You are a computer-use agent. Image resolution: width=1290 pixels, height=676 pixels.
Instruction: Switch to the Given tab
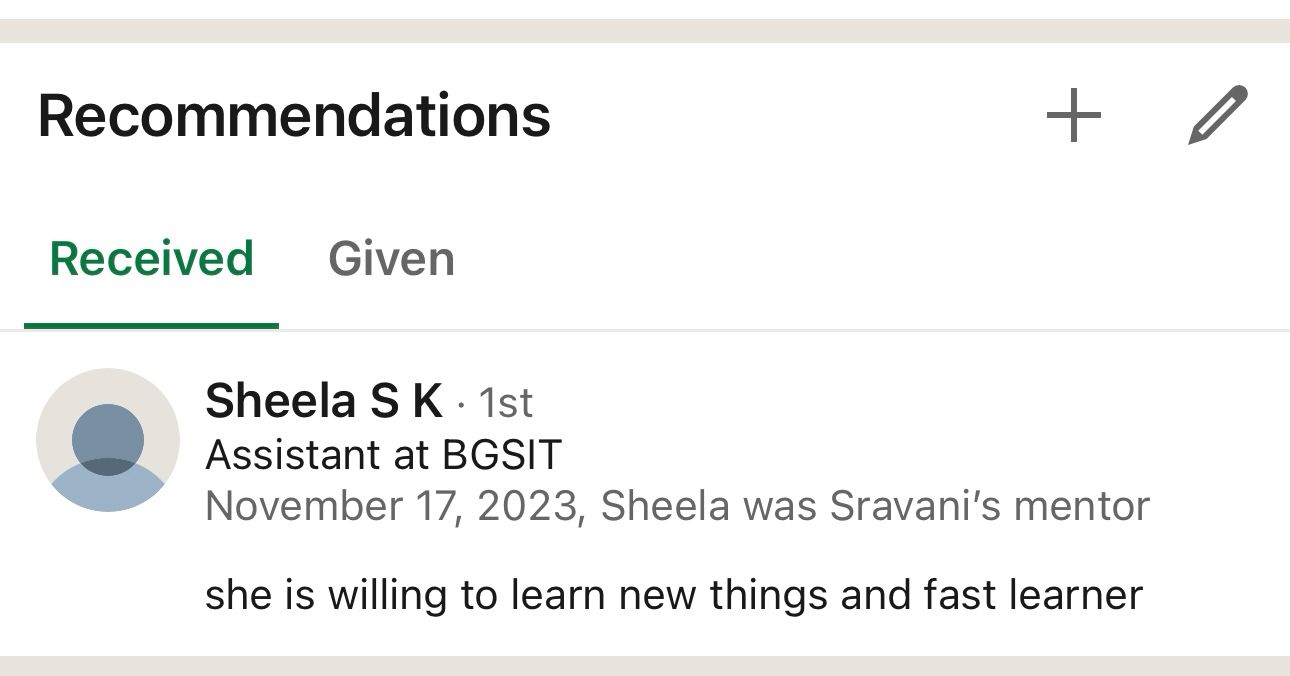(391, 259)
